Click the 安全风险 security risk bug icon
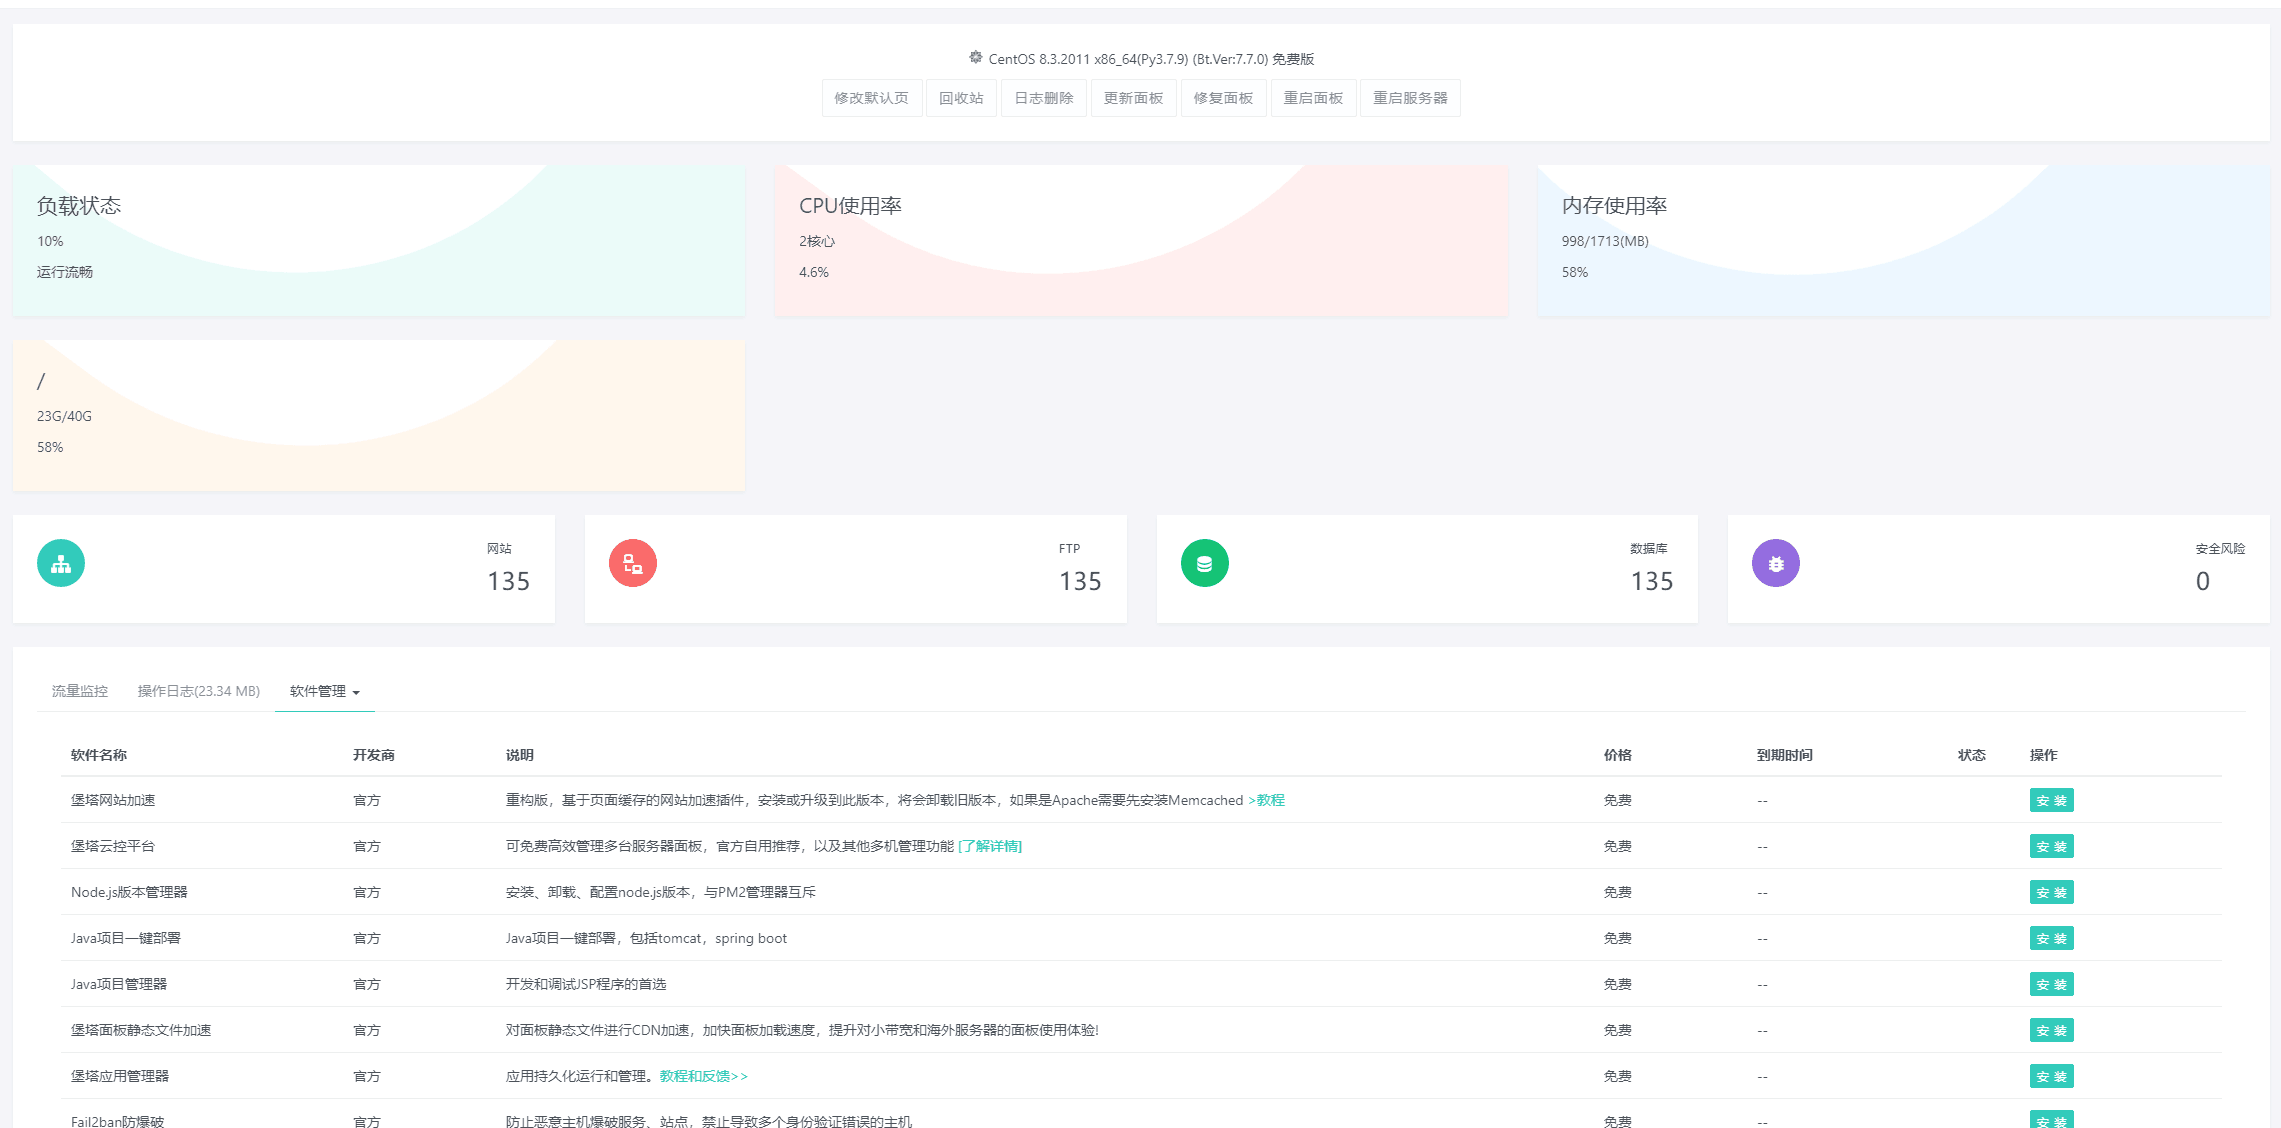This screenshot has width=2281, height=1128. [1775, 562]
